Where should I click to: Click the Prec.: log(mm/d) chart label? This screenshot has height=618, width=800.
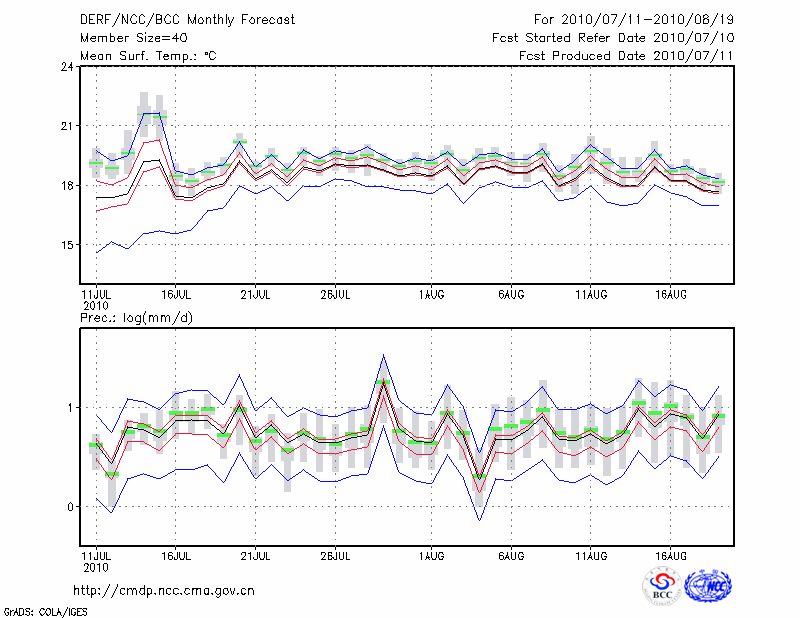pos(136,318)
